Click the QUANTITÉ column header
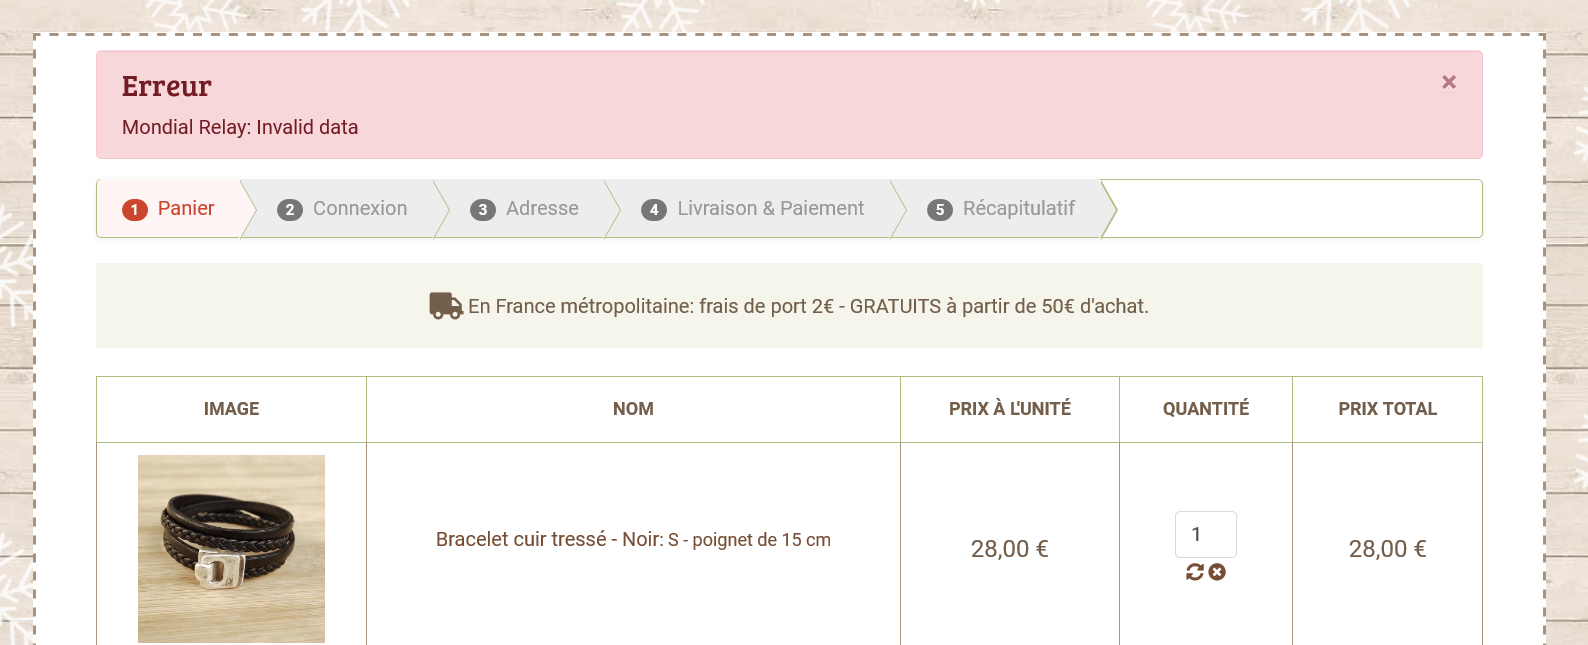The image size is (1588, 645). coord(1205,409)
